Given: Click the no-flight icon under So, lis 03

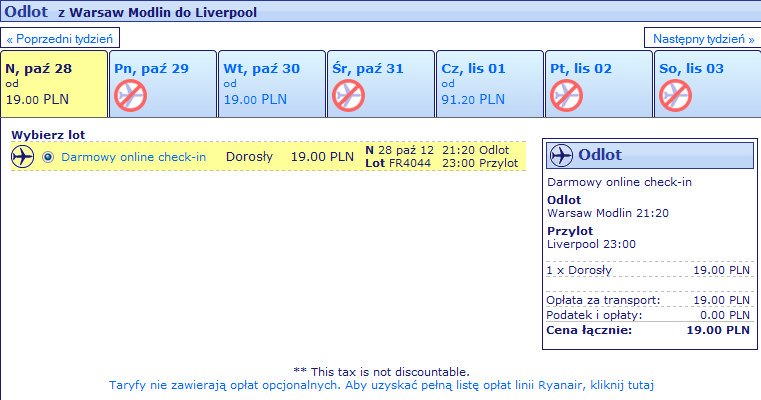Looking at the screenshot, I should tap(674, 96).
